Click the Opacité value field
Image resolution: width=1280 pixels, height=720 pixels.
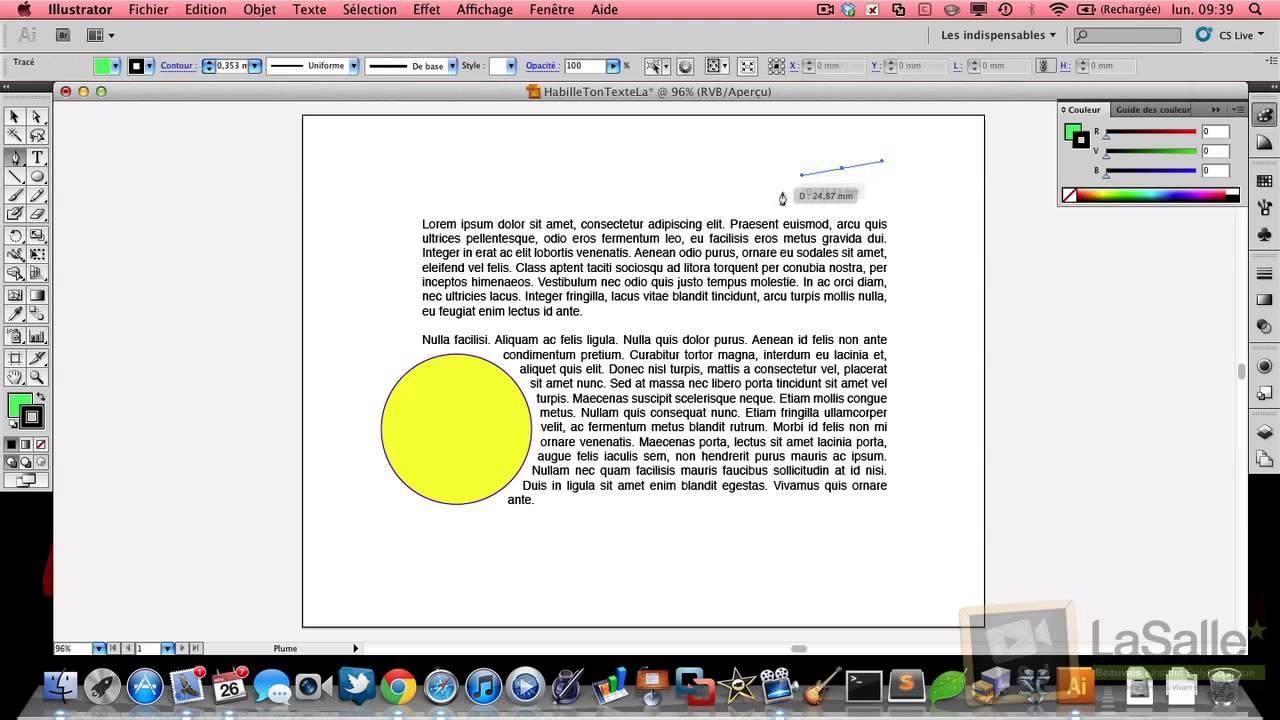pos(584,66)
